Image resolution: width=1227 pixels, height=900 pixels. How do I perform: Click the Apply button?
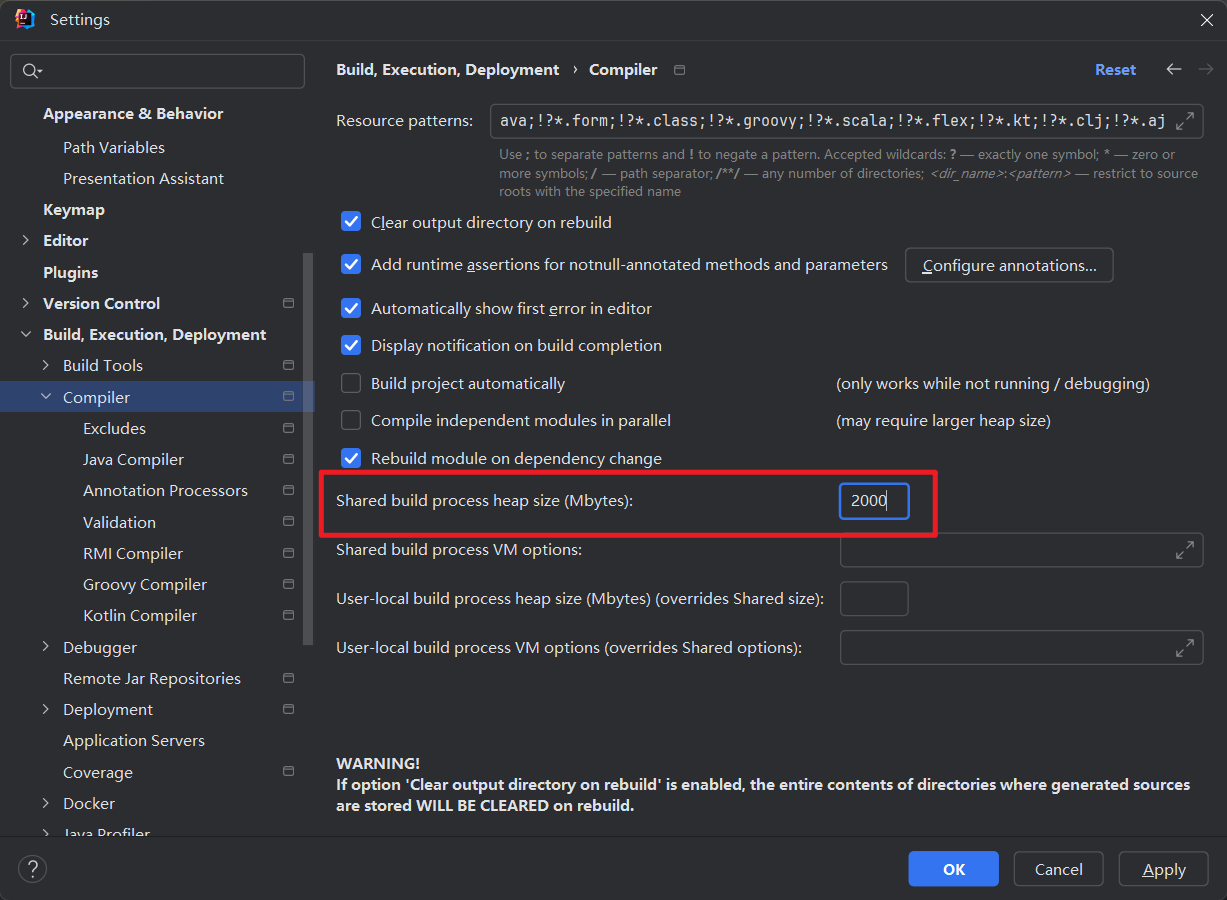(x=1163, y=869)
